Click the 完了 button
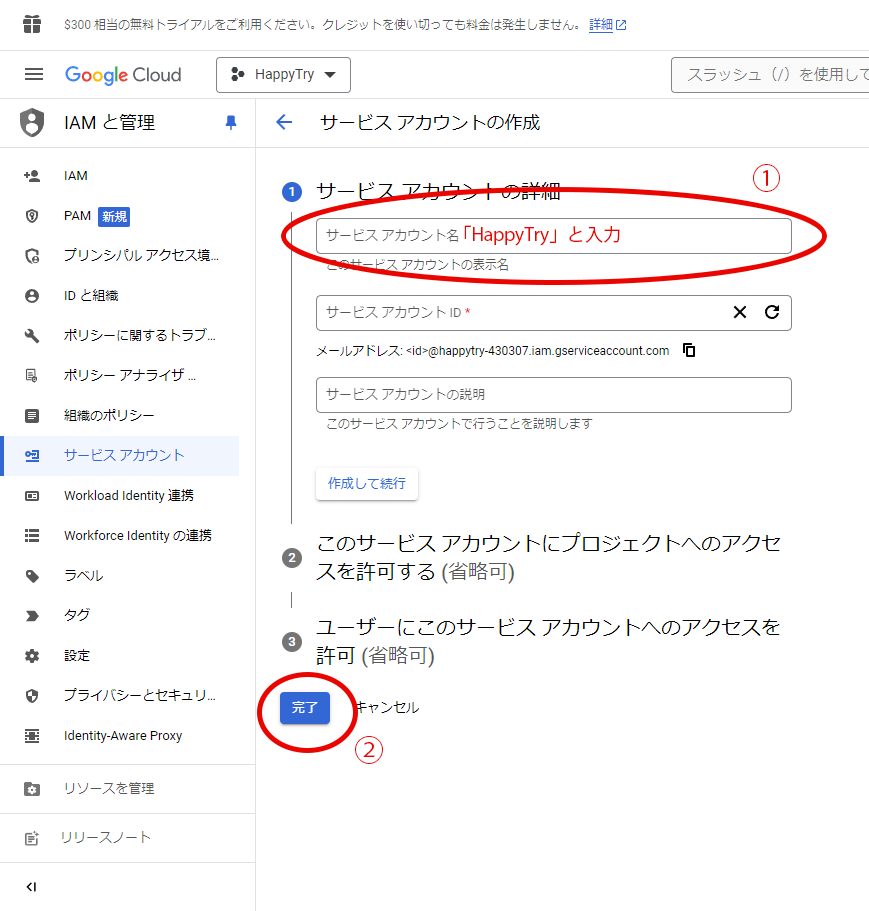 (x=304, y=707)
